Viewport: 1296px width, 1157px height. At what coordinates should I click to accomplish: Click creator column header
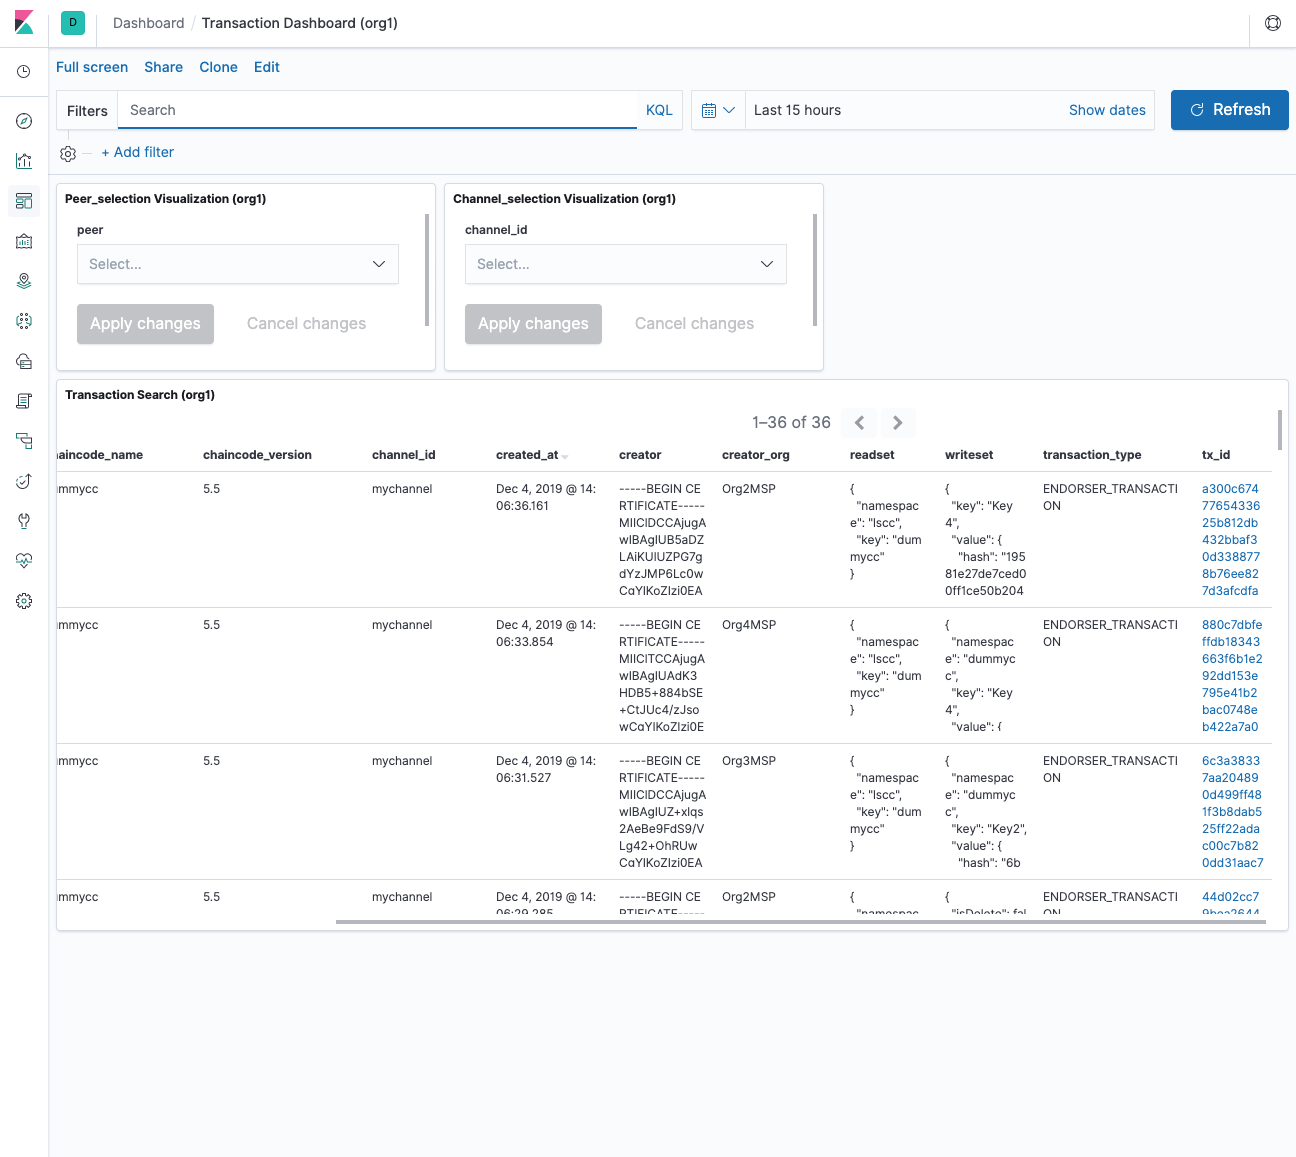pyautogui.click(x=640, y=455)
